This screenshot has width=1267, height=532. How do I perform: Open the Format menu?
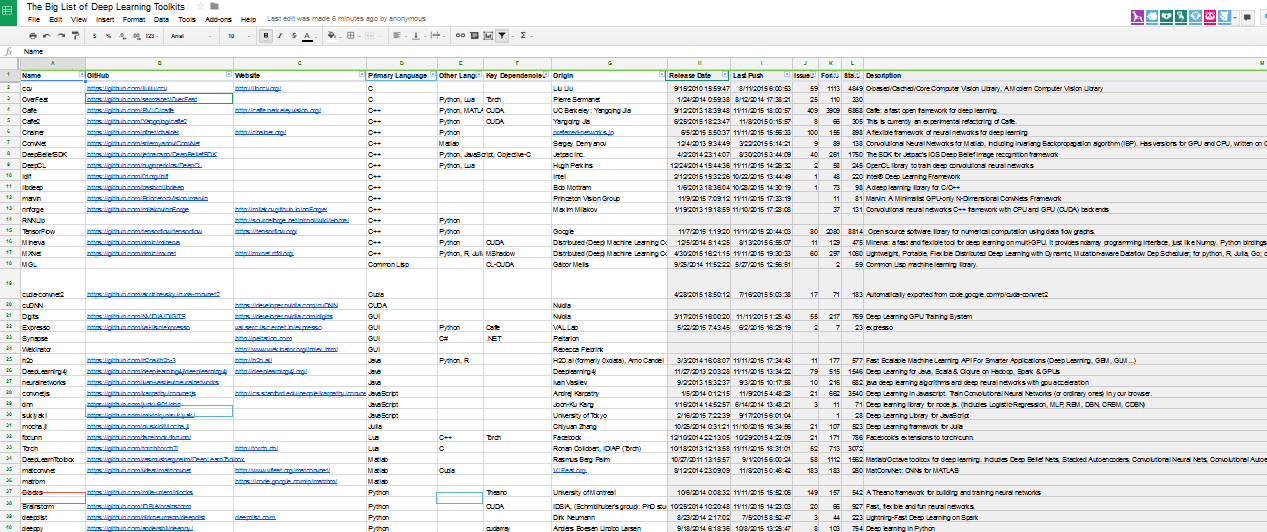click(x=133, y=19)
